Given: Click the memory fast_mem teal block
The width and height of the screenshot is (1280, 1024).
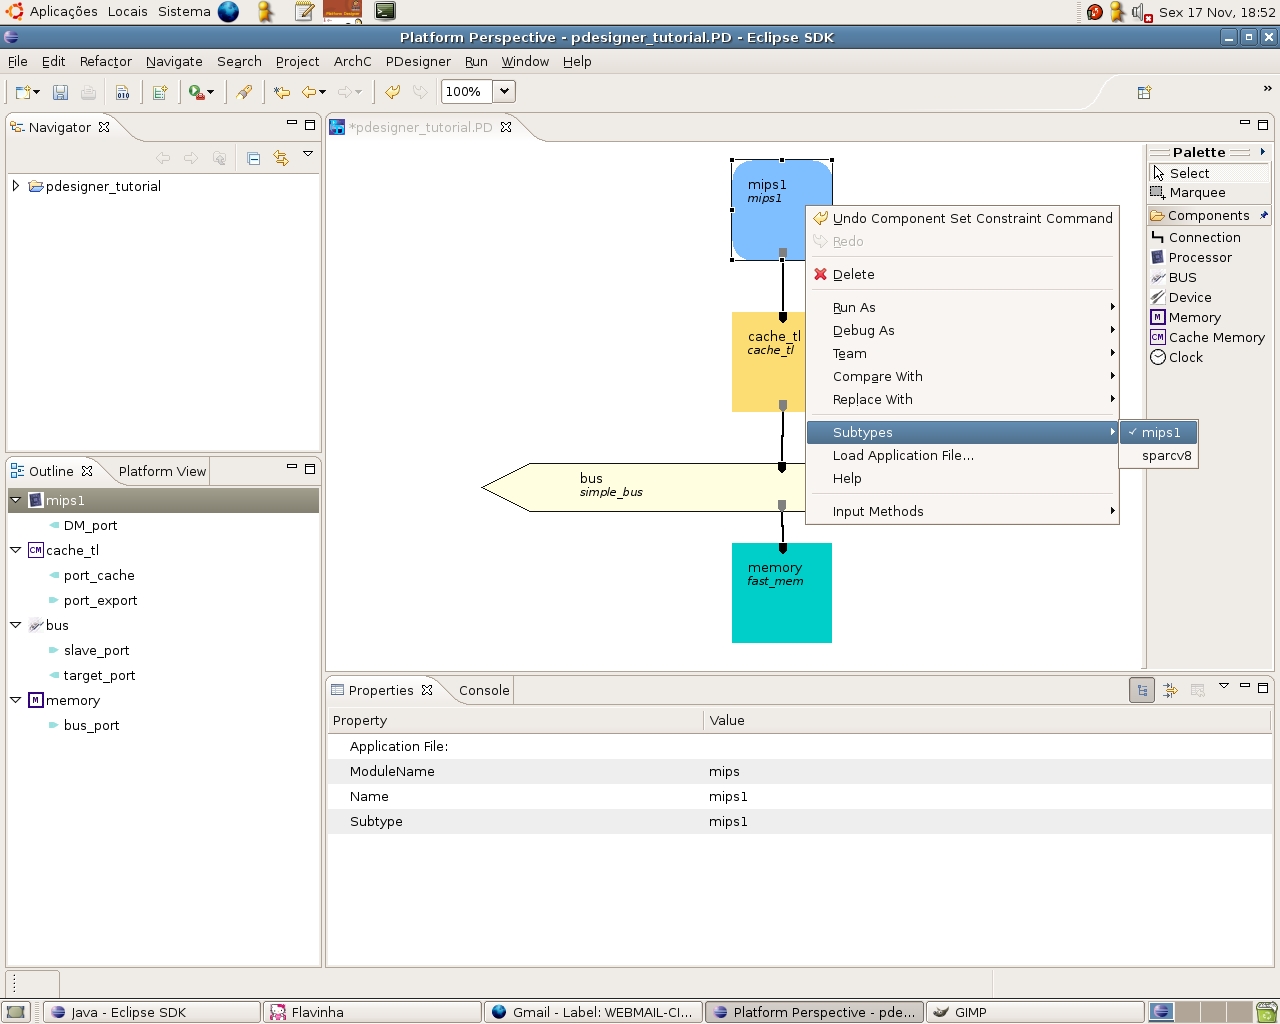Looking at the screenshot, I should (x=782, y=593).
